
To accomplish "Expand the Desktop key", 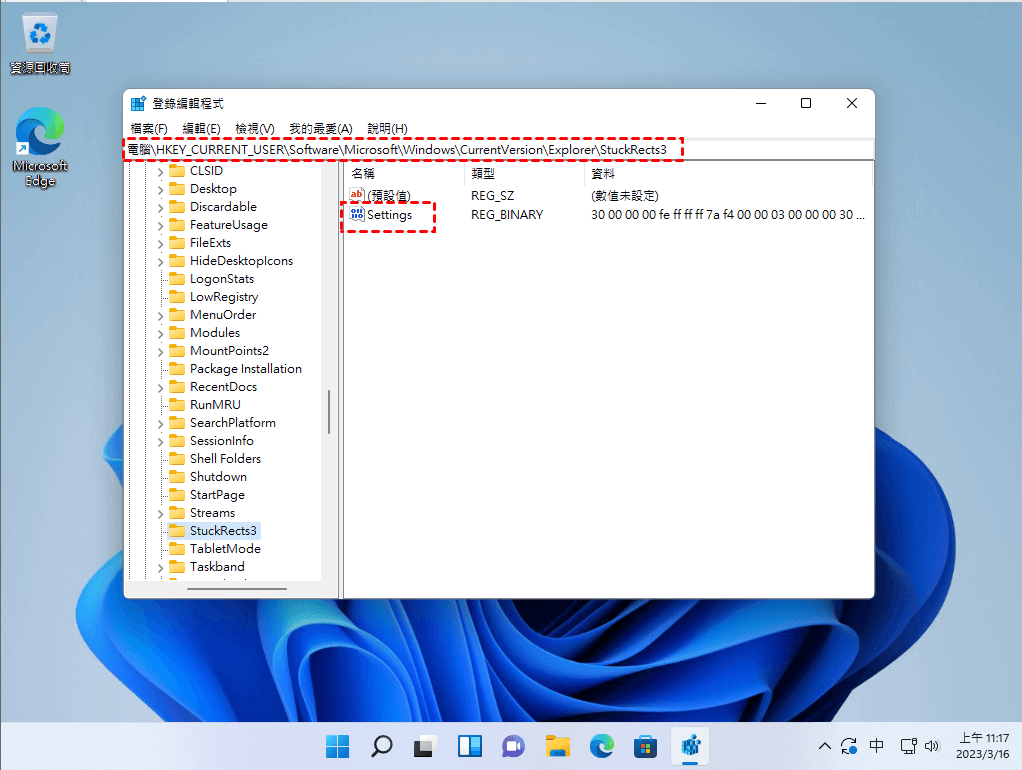I will 160,190.
